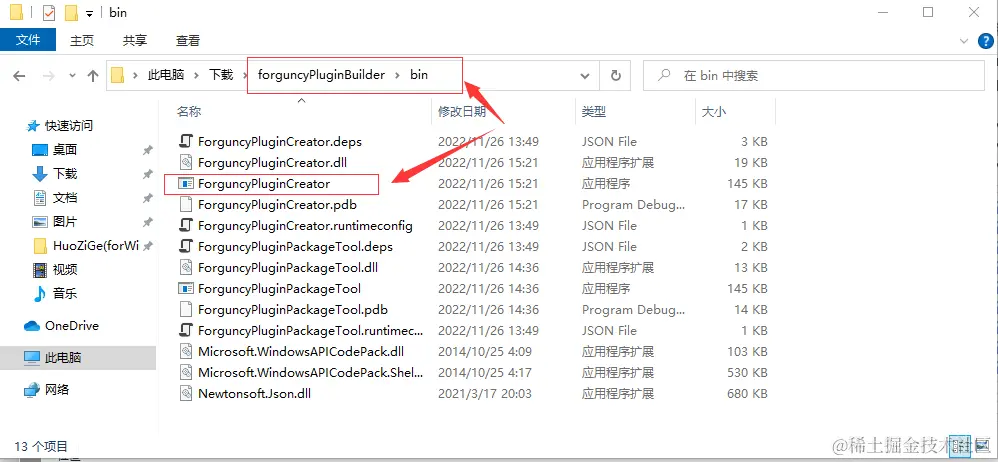
Task: Select 网络 in the sidebar
Action: pos(57,389)
